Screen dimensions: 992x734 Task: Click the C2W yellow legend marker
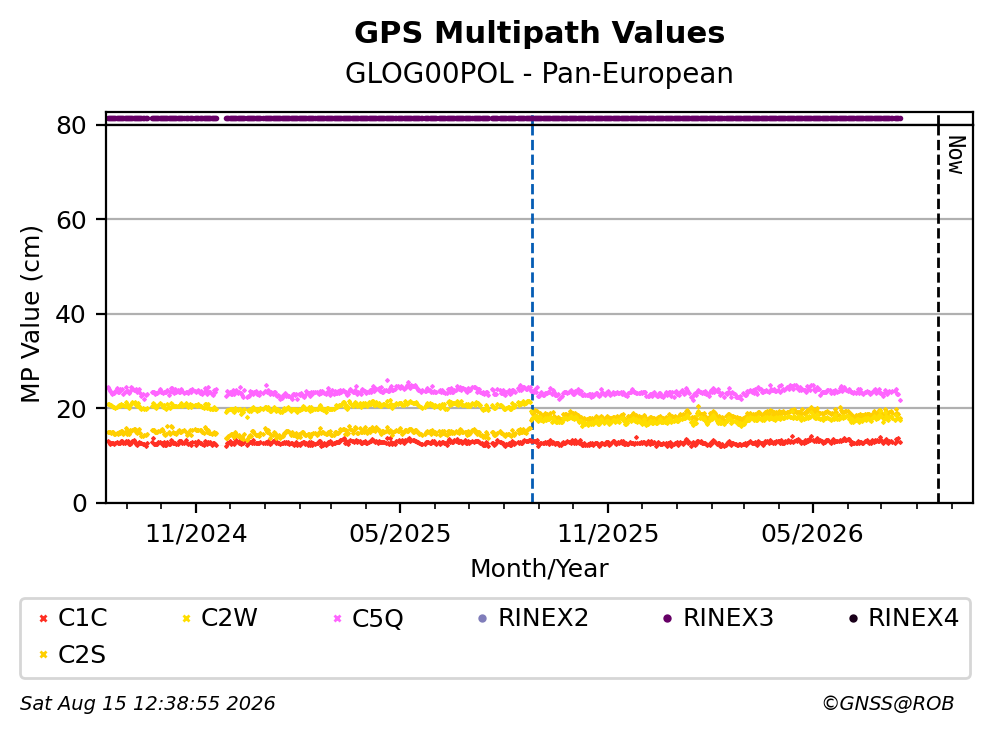tap(187, 618)
